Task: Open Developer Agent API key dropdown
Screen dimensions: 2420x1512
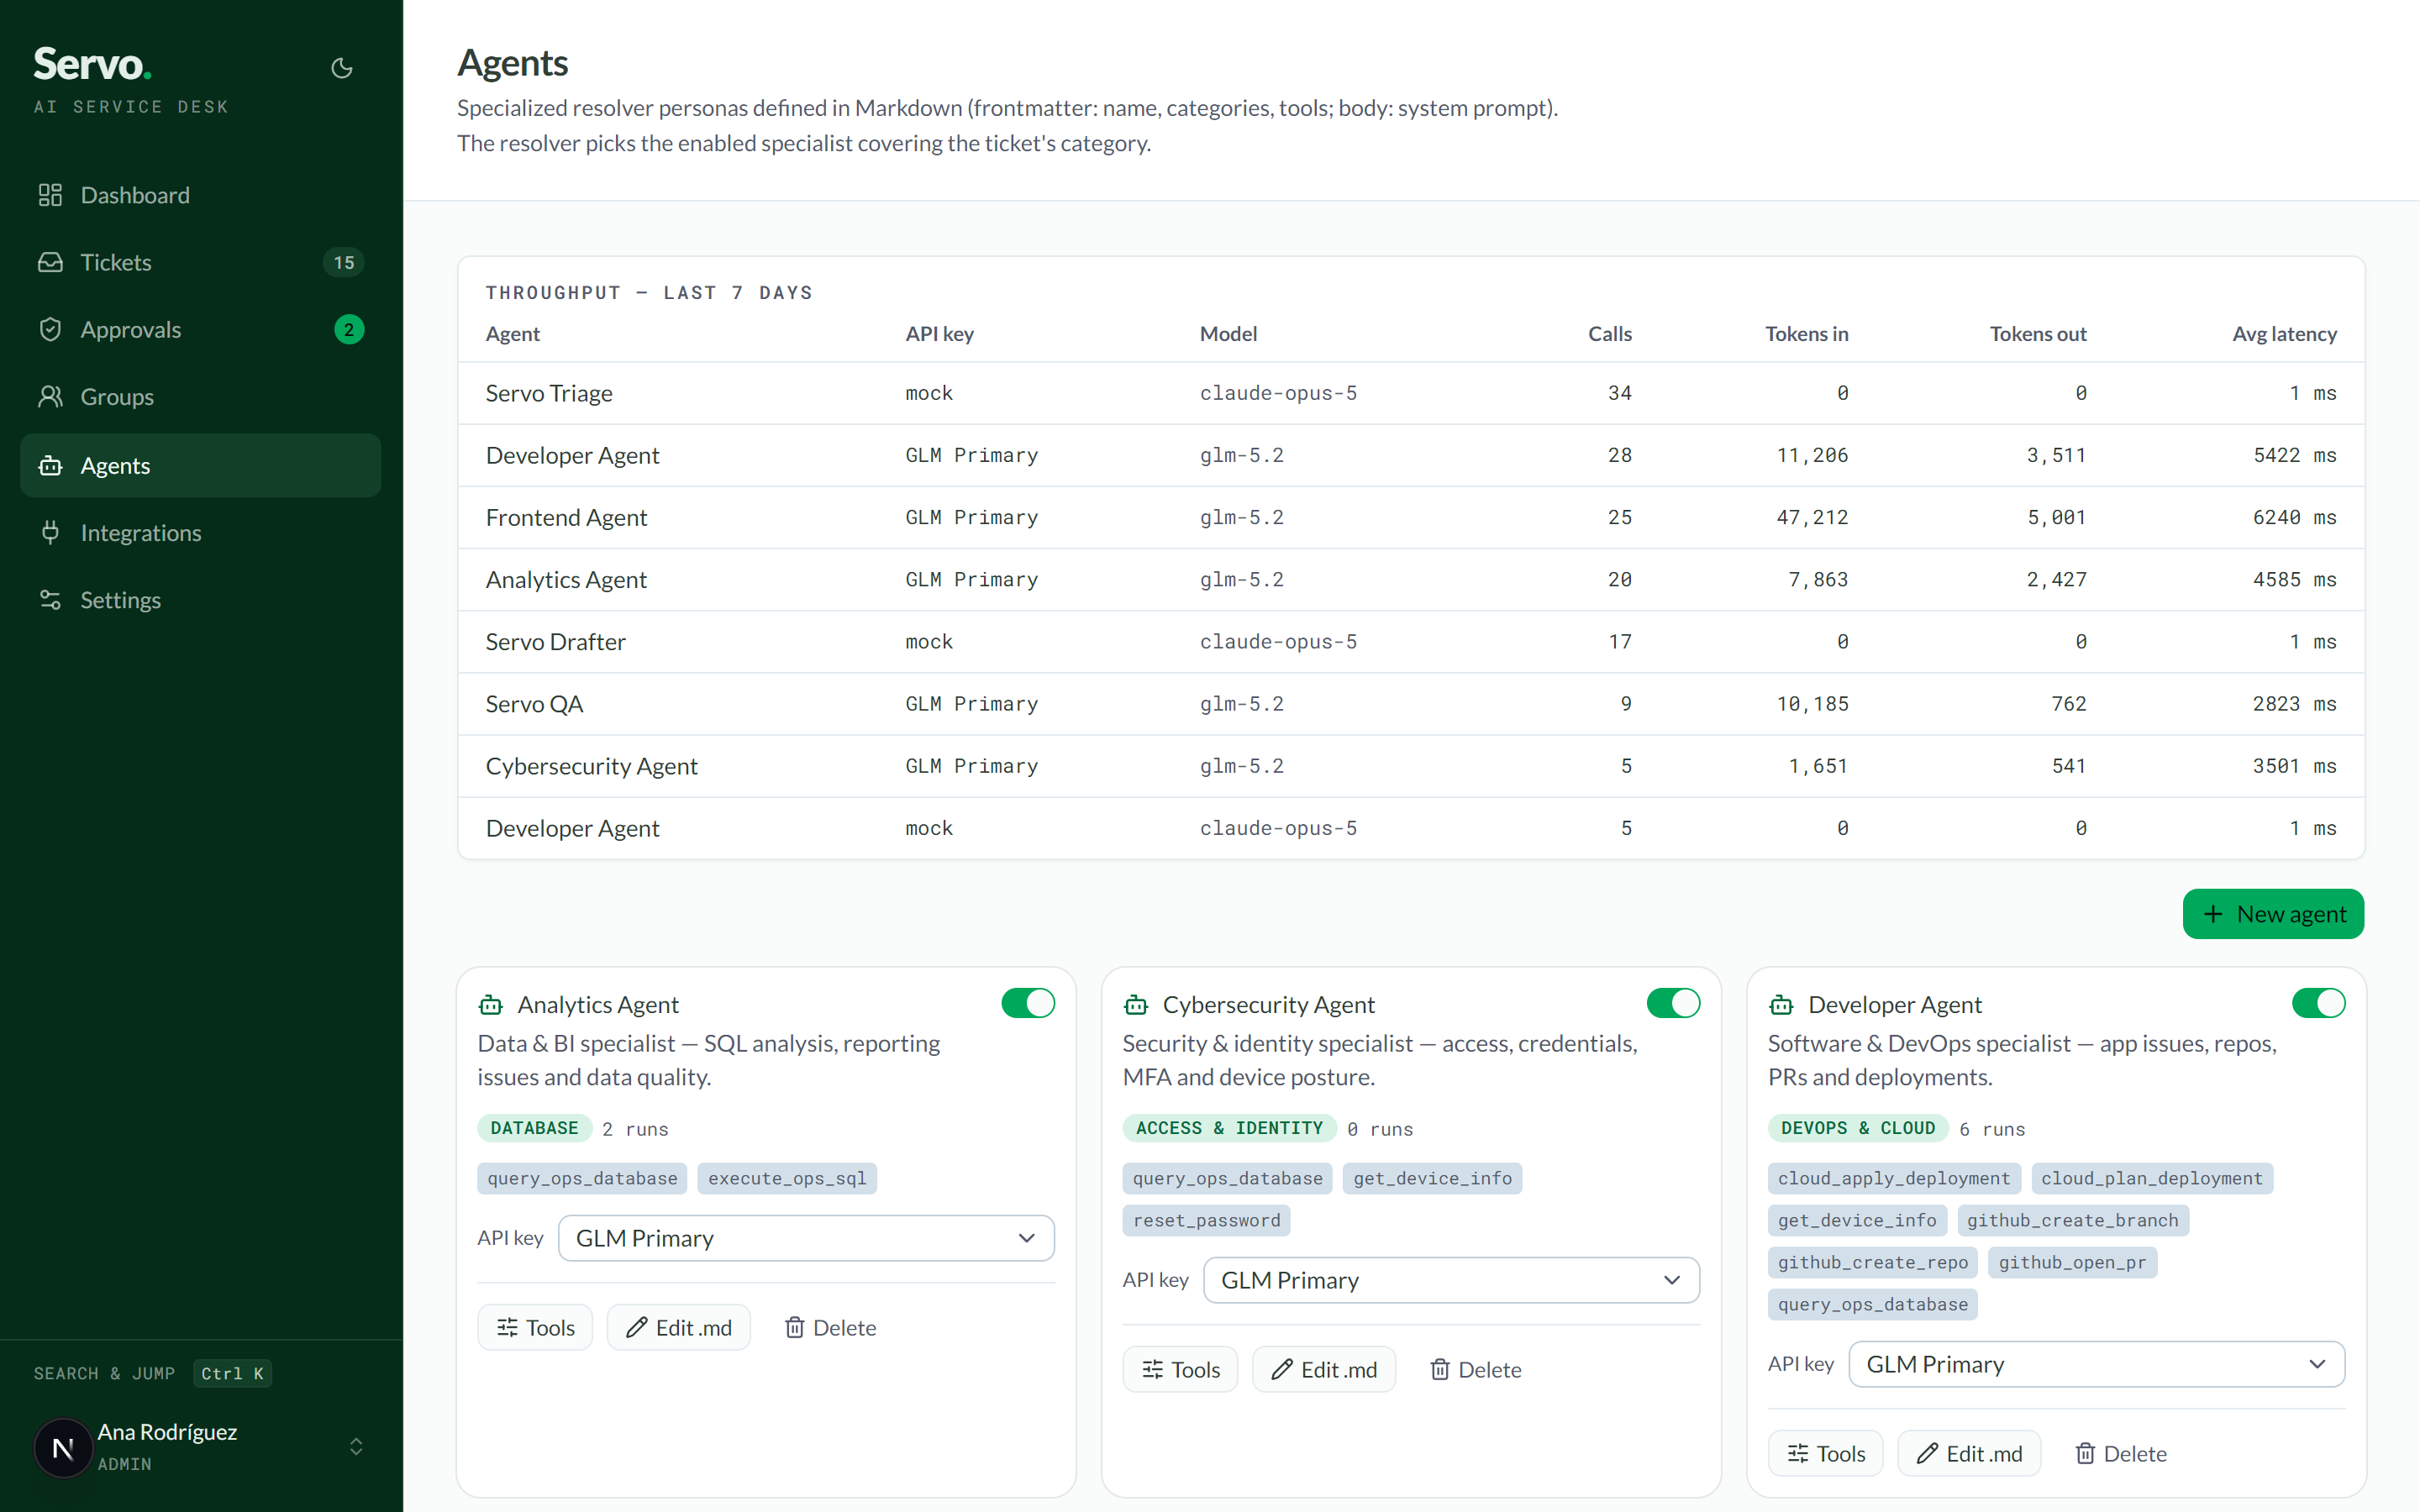Action: [x=2097, y=1364]
